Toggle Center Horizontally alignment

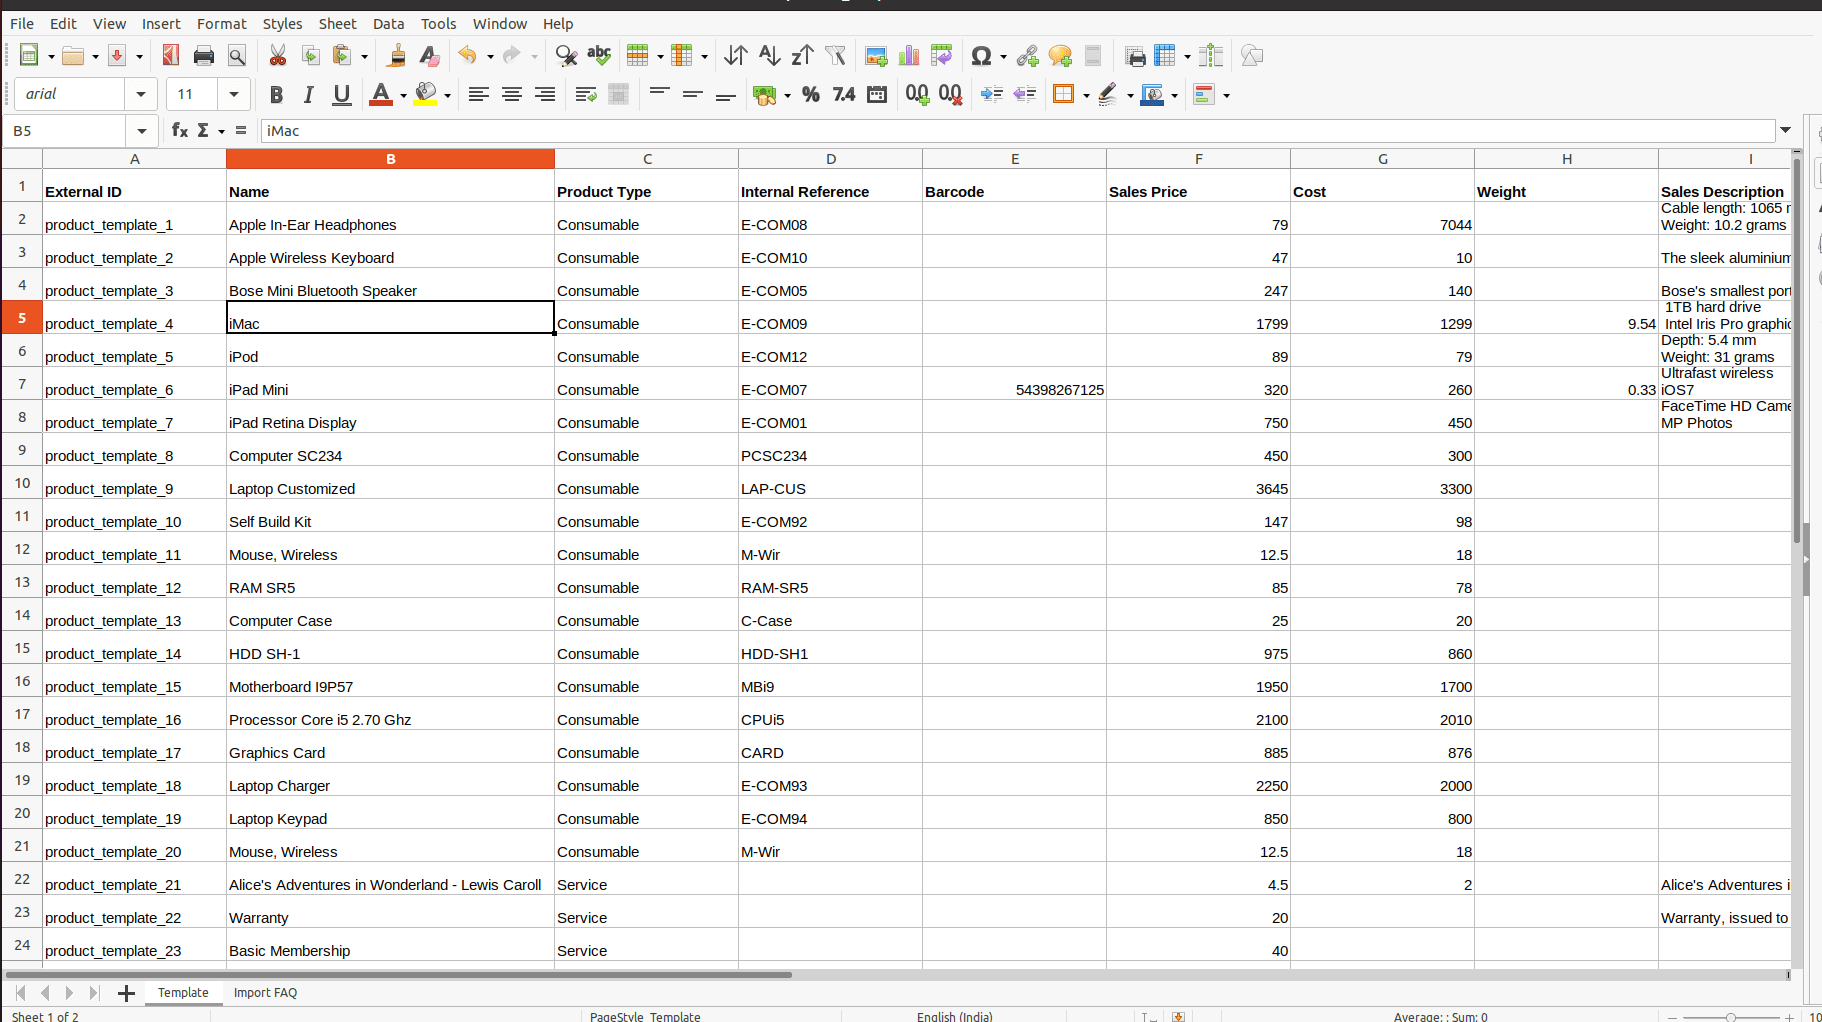coord(512,94)
